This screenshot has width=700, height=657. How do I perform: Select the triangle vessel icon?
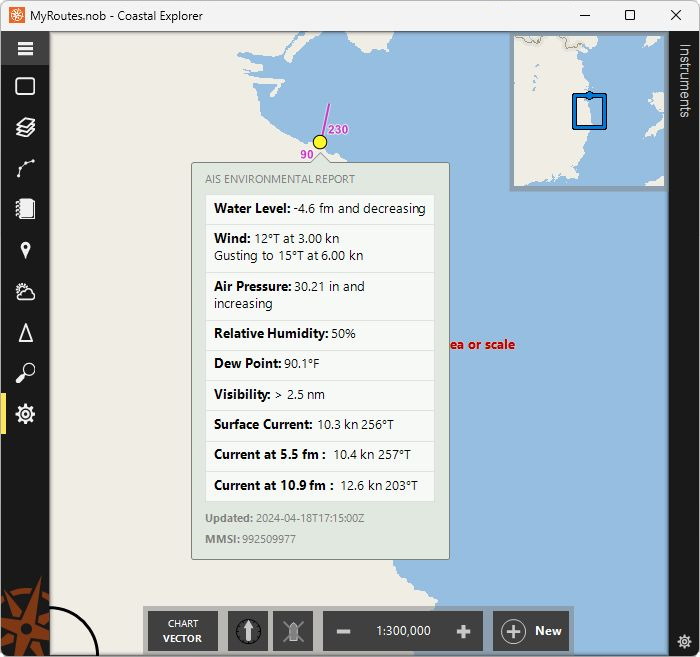click(25, 333)
